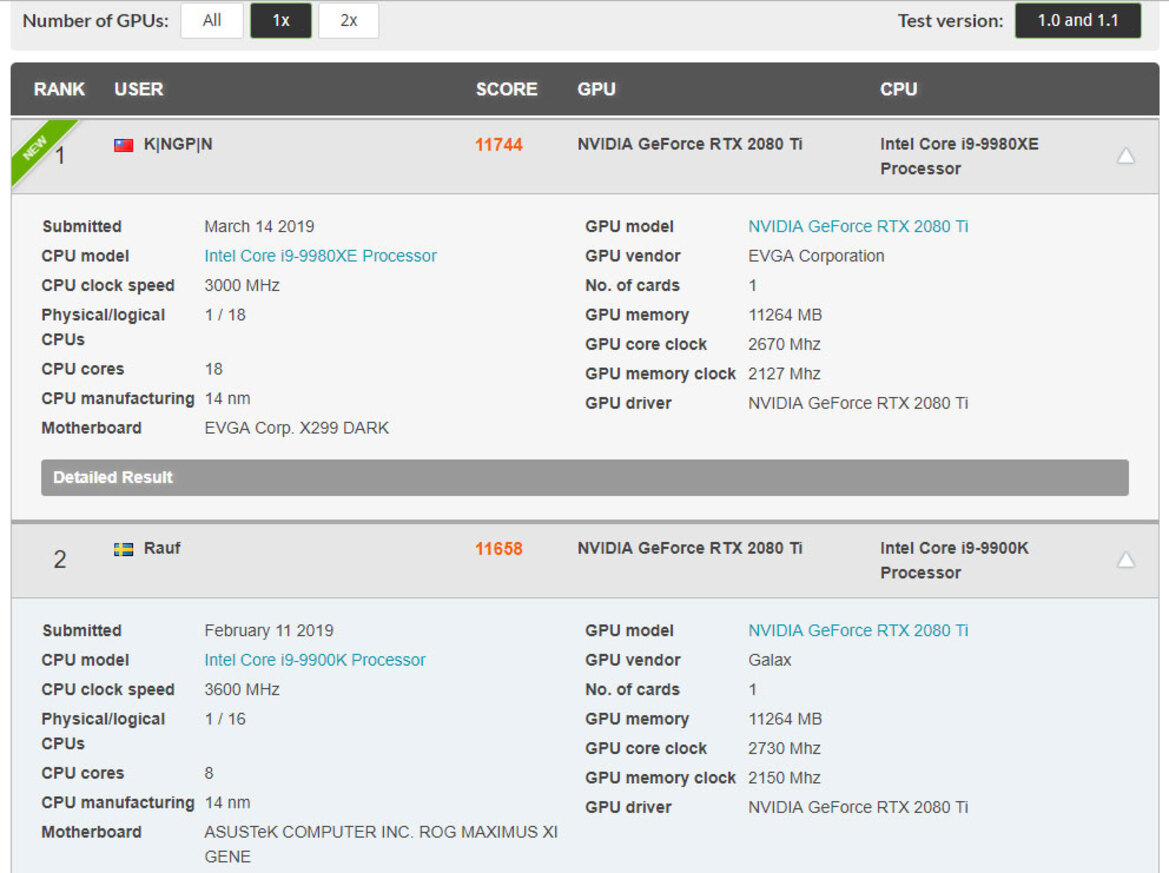Click 'EVGA Corp. X299 DARK' motherboard value

tap(297, 428)
